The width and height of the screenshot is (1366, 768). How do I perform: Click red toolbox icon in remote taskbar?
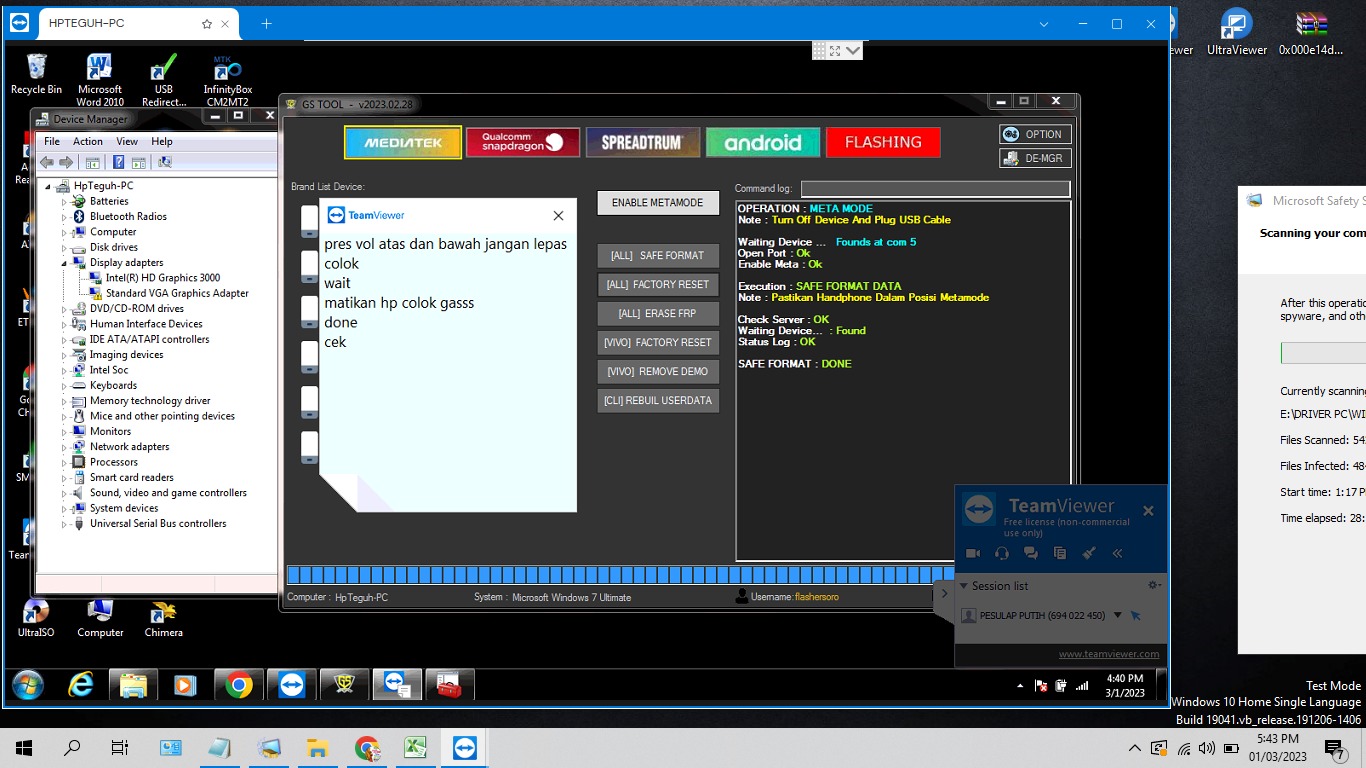pyautogui.click(x=449, y=684)
